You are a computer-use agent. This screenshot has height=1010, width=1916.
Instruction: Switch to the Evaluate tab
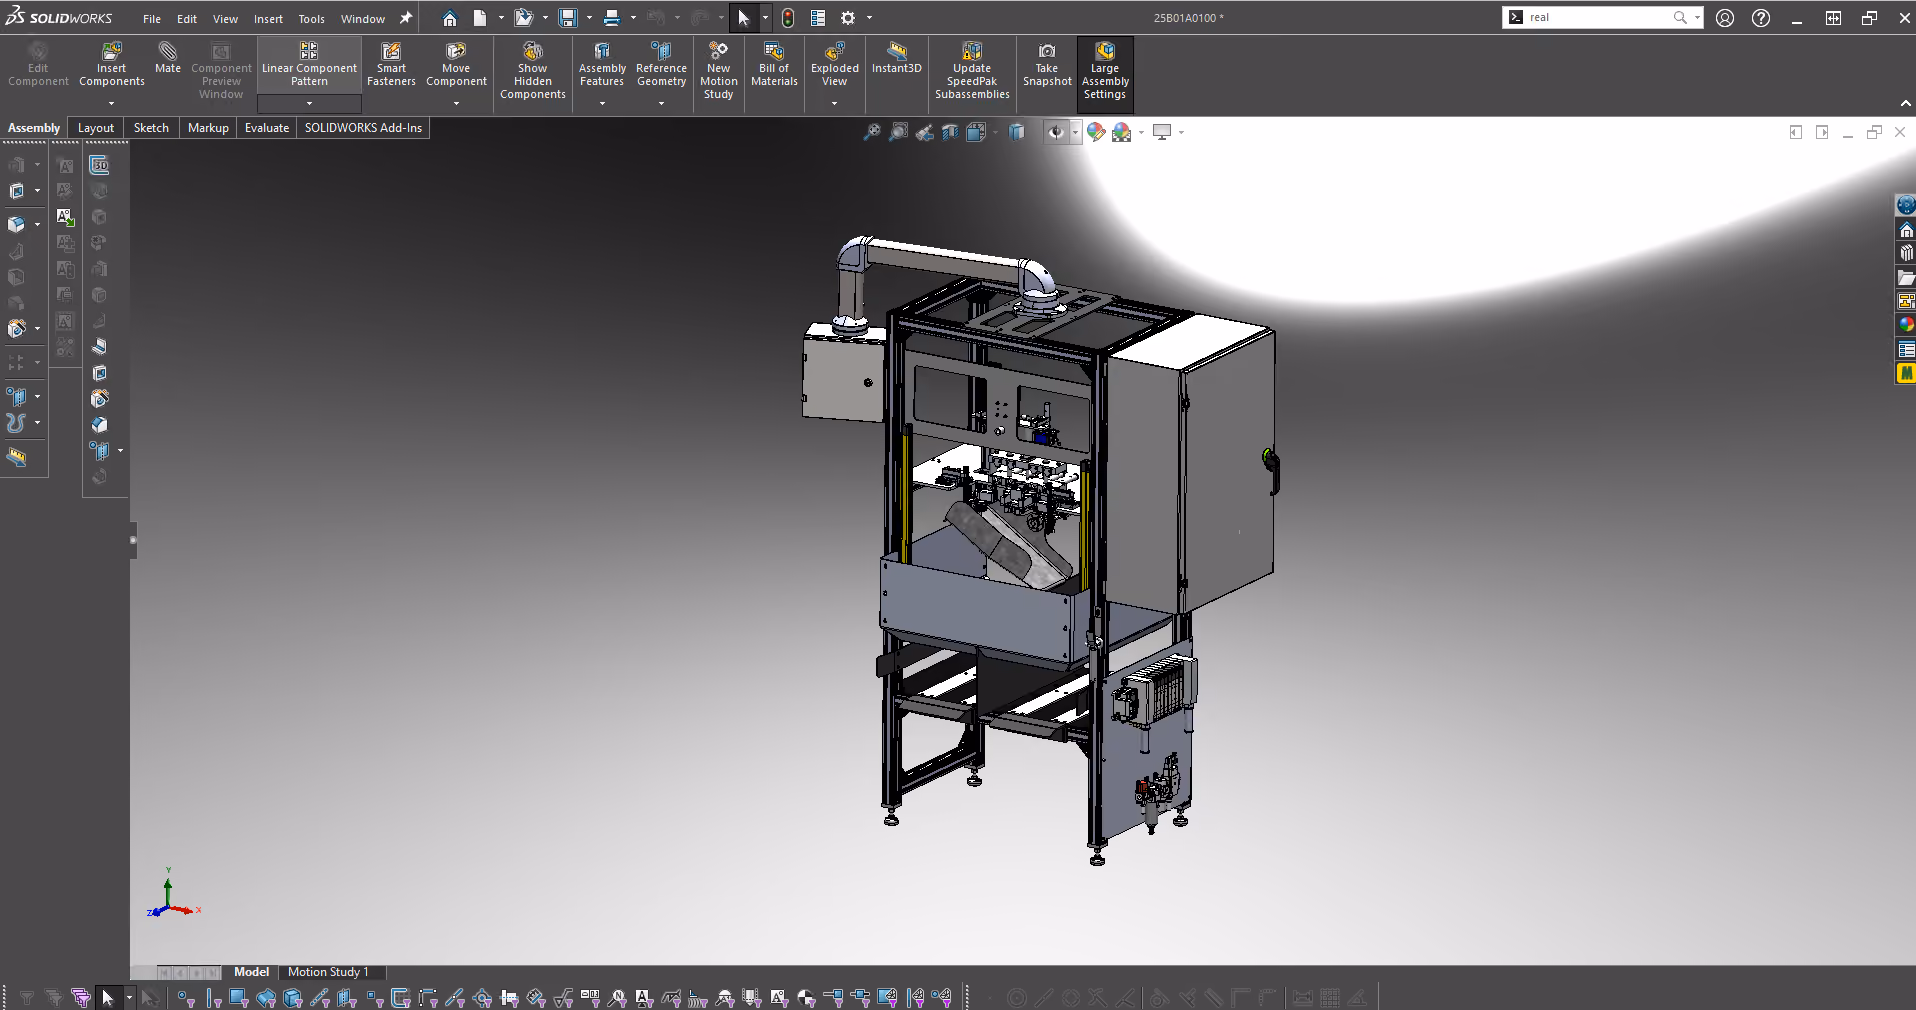[x=267, y=128]
